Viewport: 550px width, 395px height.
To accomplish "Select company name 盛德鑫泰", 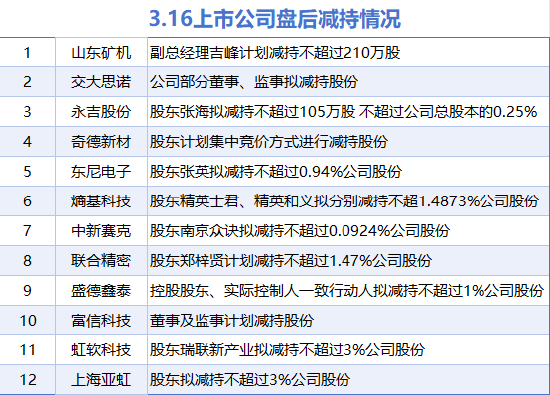I will pos(101,290).
